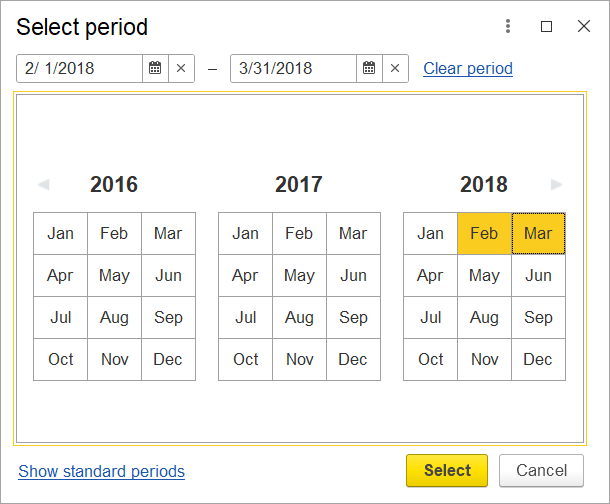Select the 2017 year heading
The height and width of the screenshot is (504, 610).
pos(299,184)
